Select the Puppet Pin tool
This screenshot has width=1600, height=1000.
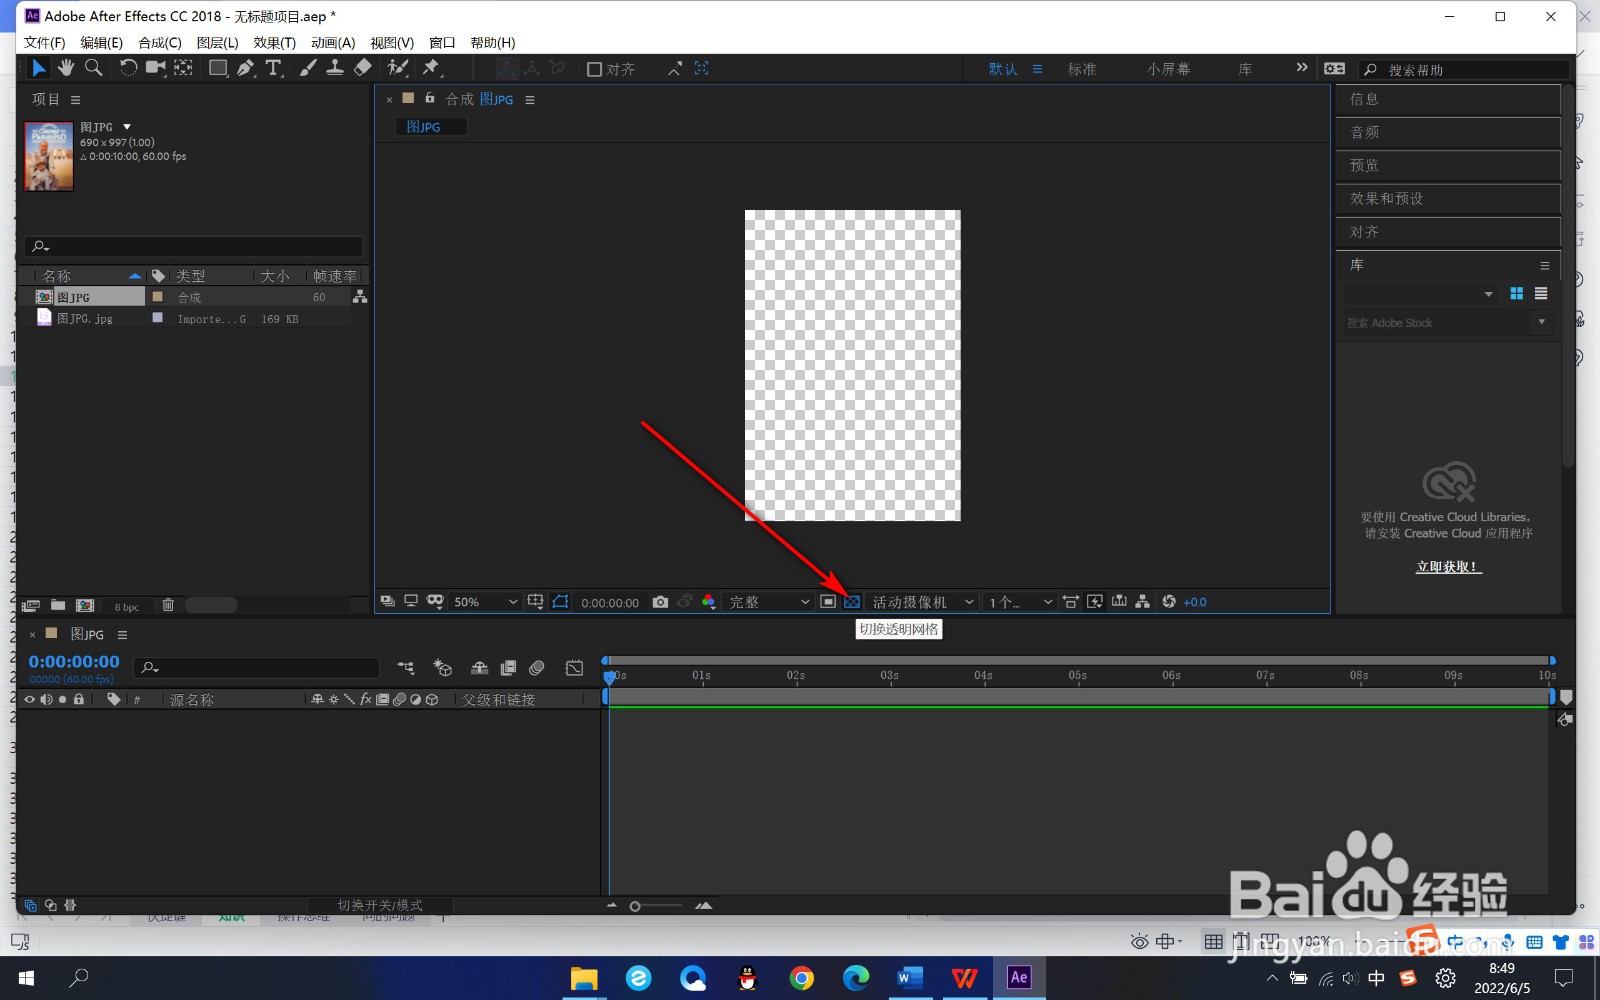pos(431,68)
